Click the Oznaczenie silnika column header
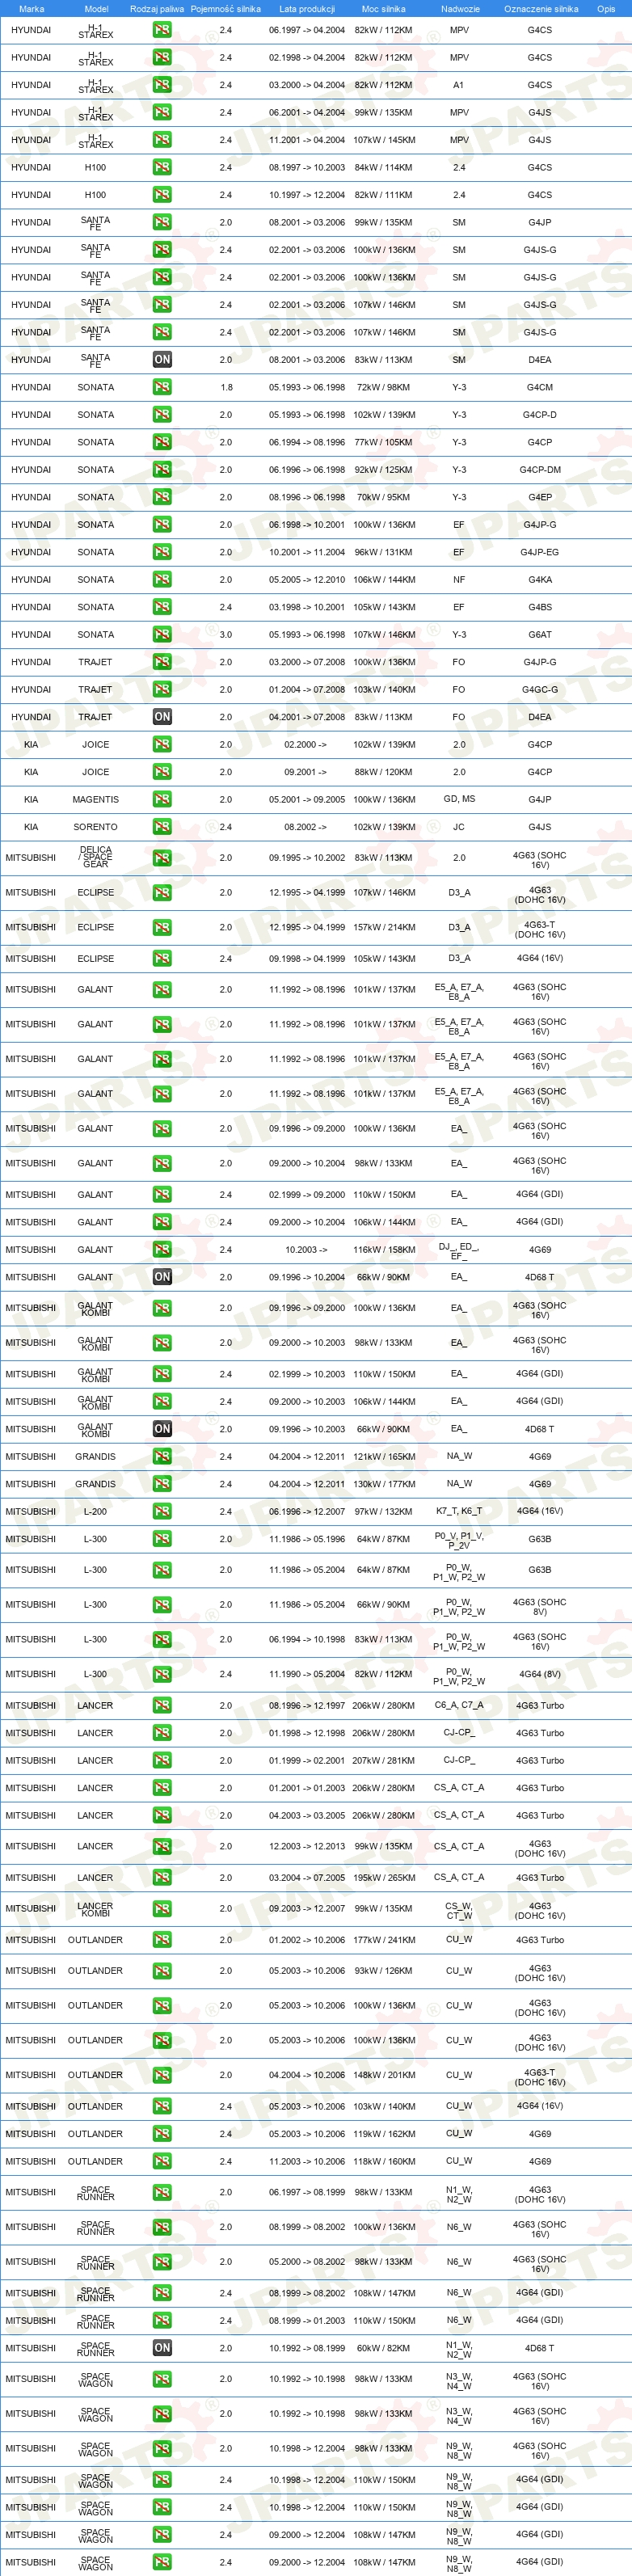This screenshot has width=632, height=2576. 541,9
